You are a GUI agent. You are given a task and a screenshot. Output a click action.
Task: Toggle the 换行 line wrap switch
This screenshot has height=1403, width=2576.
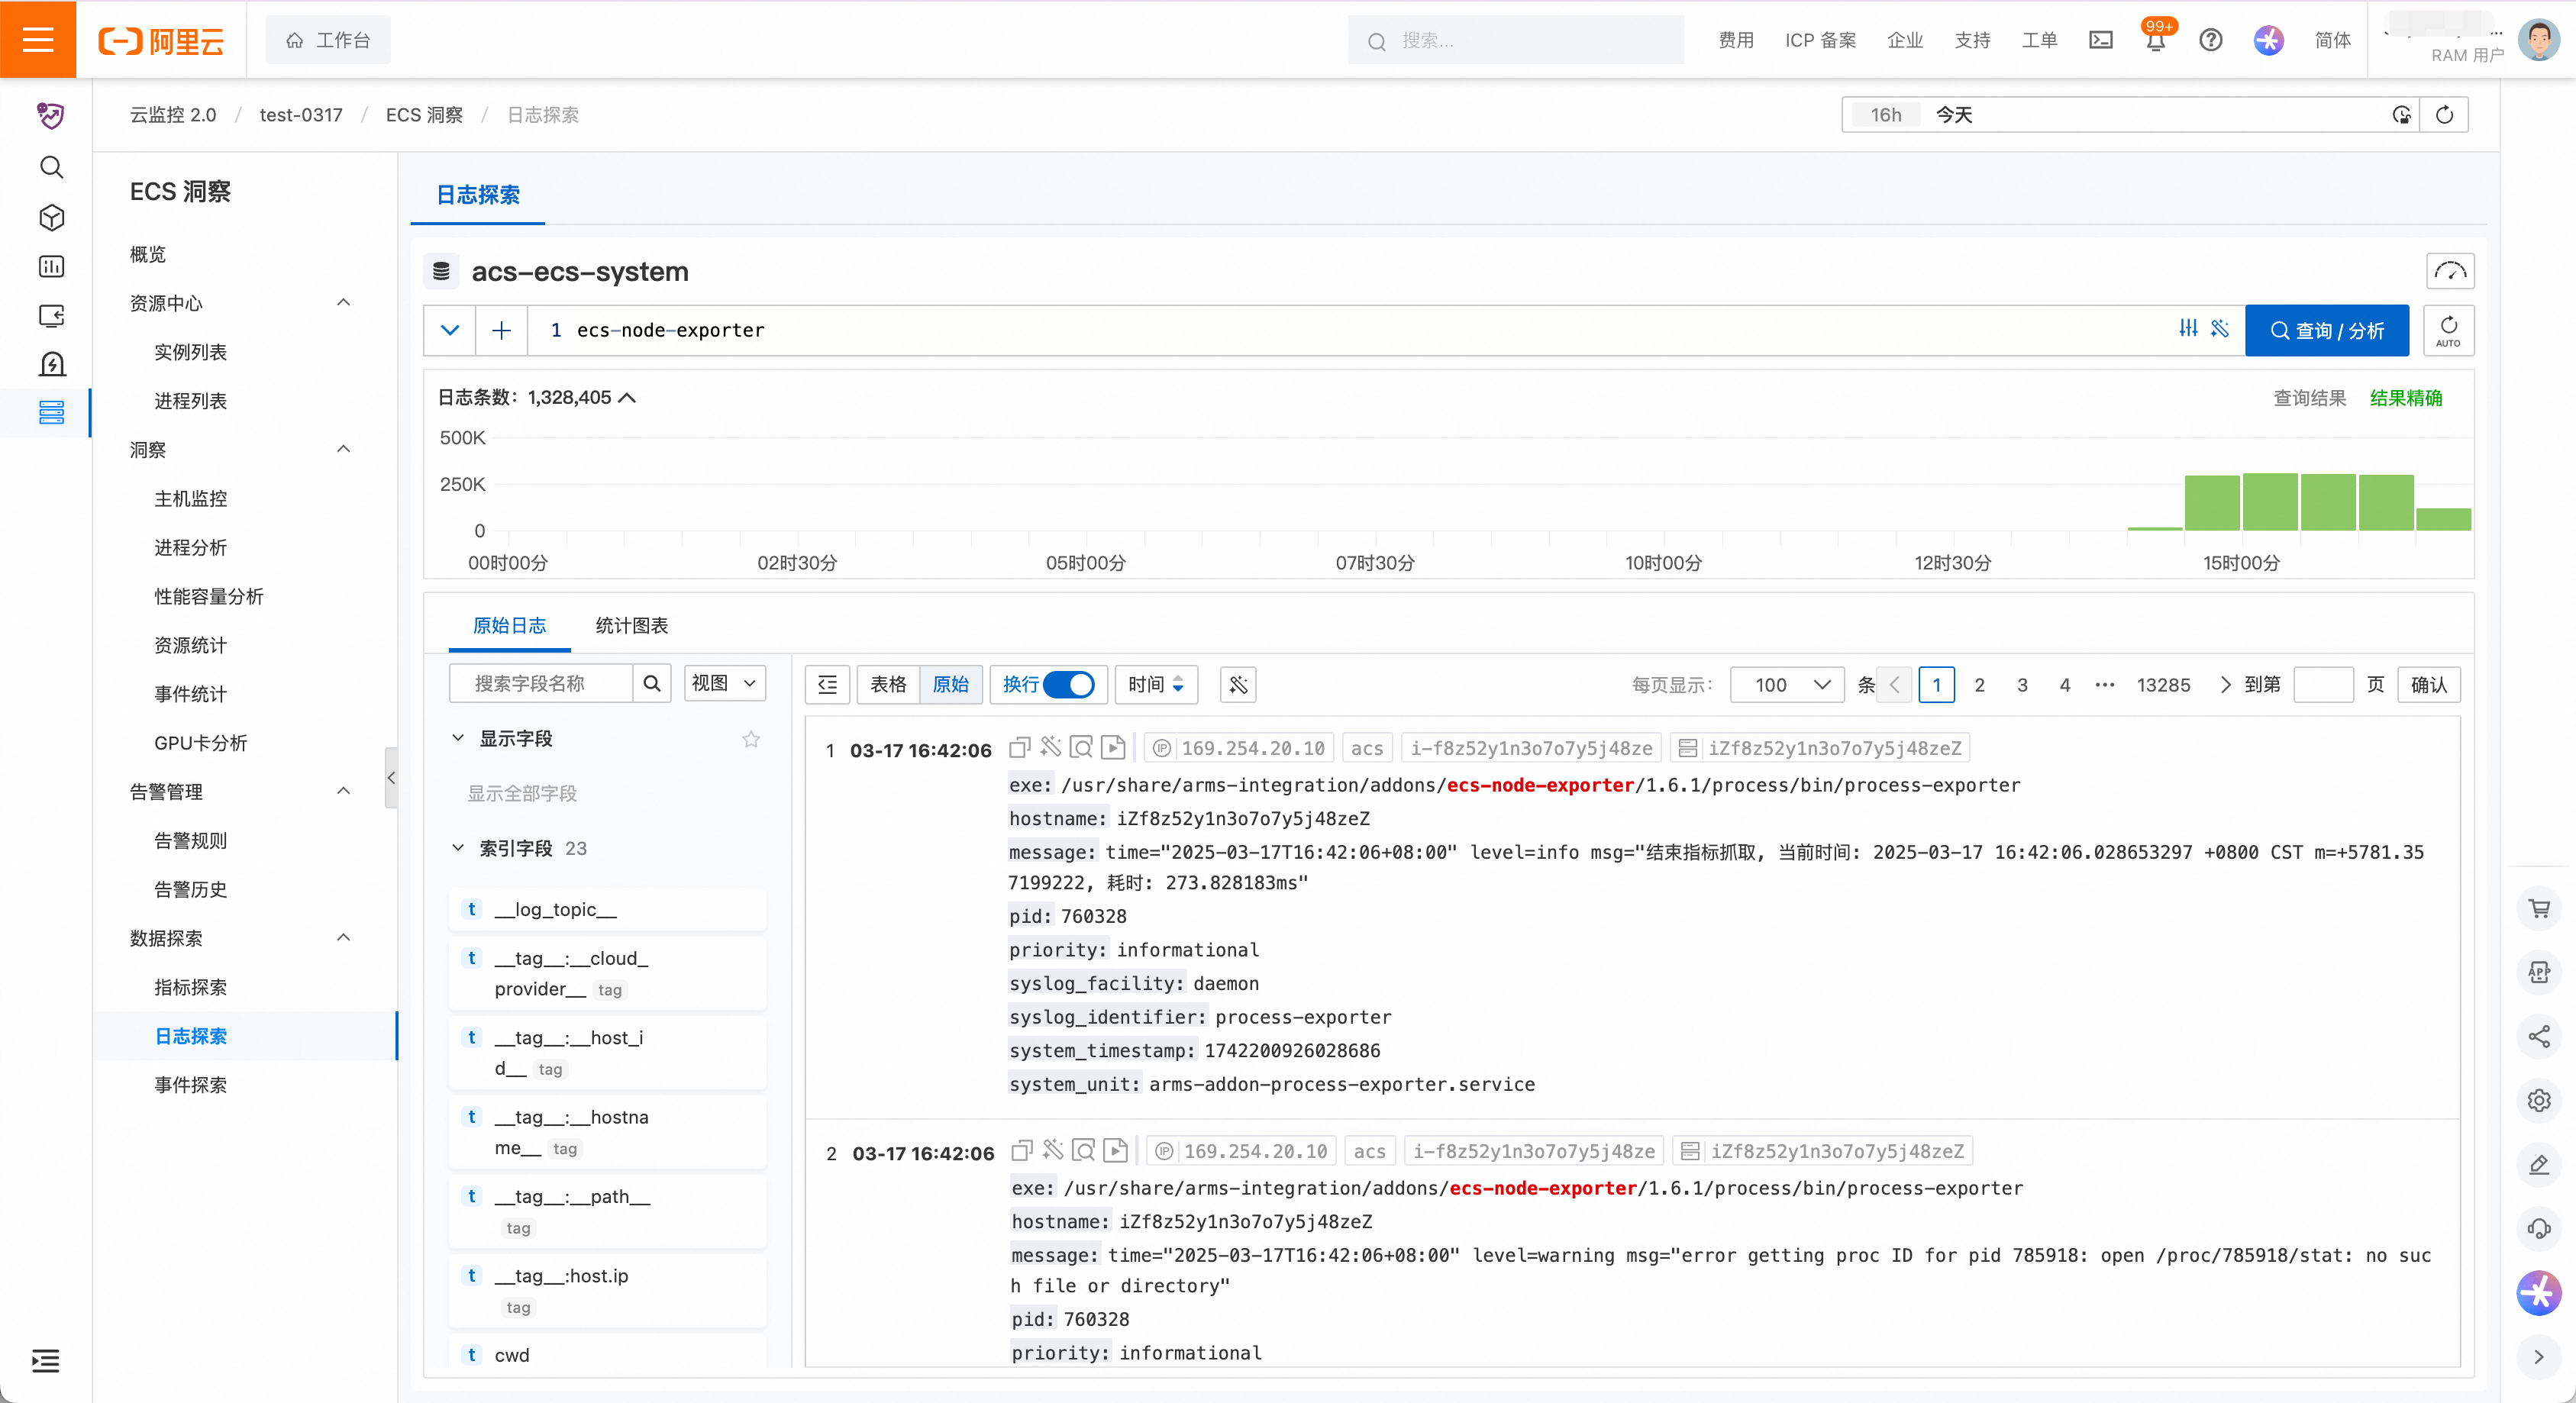(1069, 684)
